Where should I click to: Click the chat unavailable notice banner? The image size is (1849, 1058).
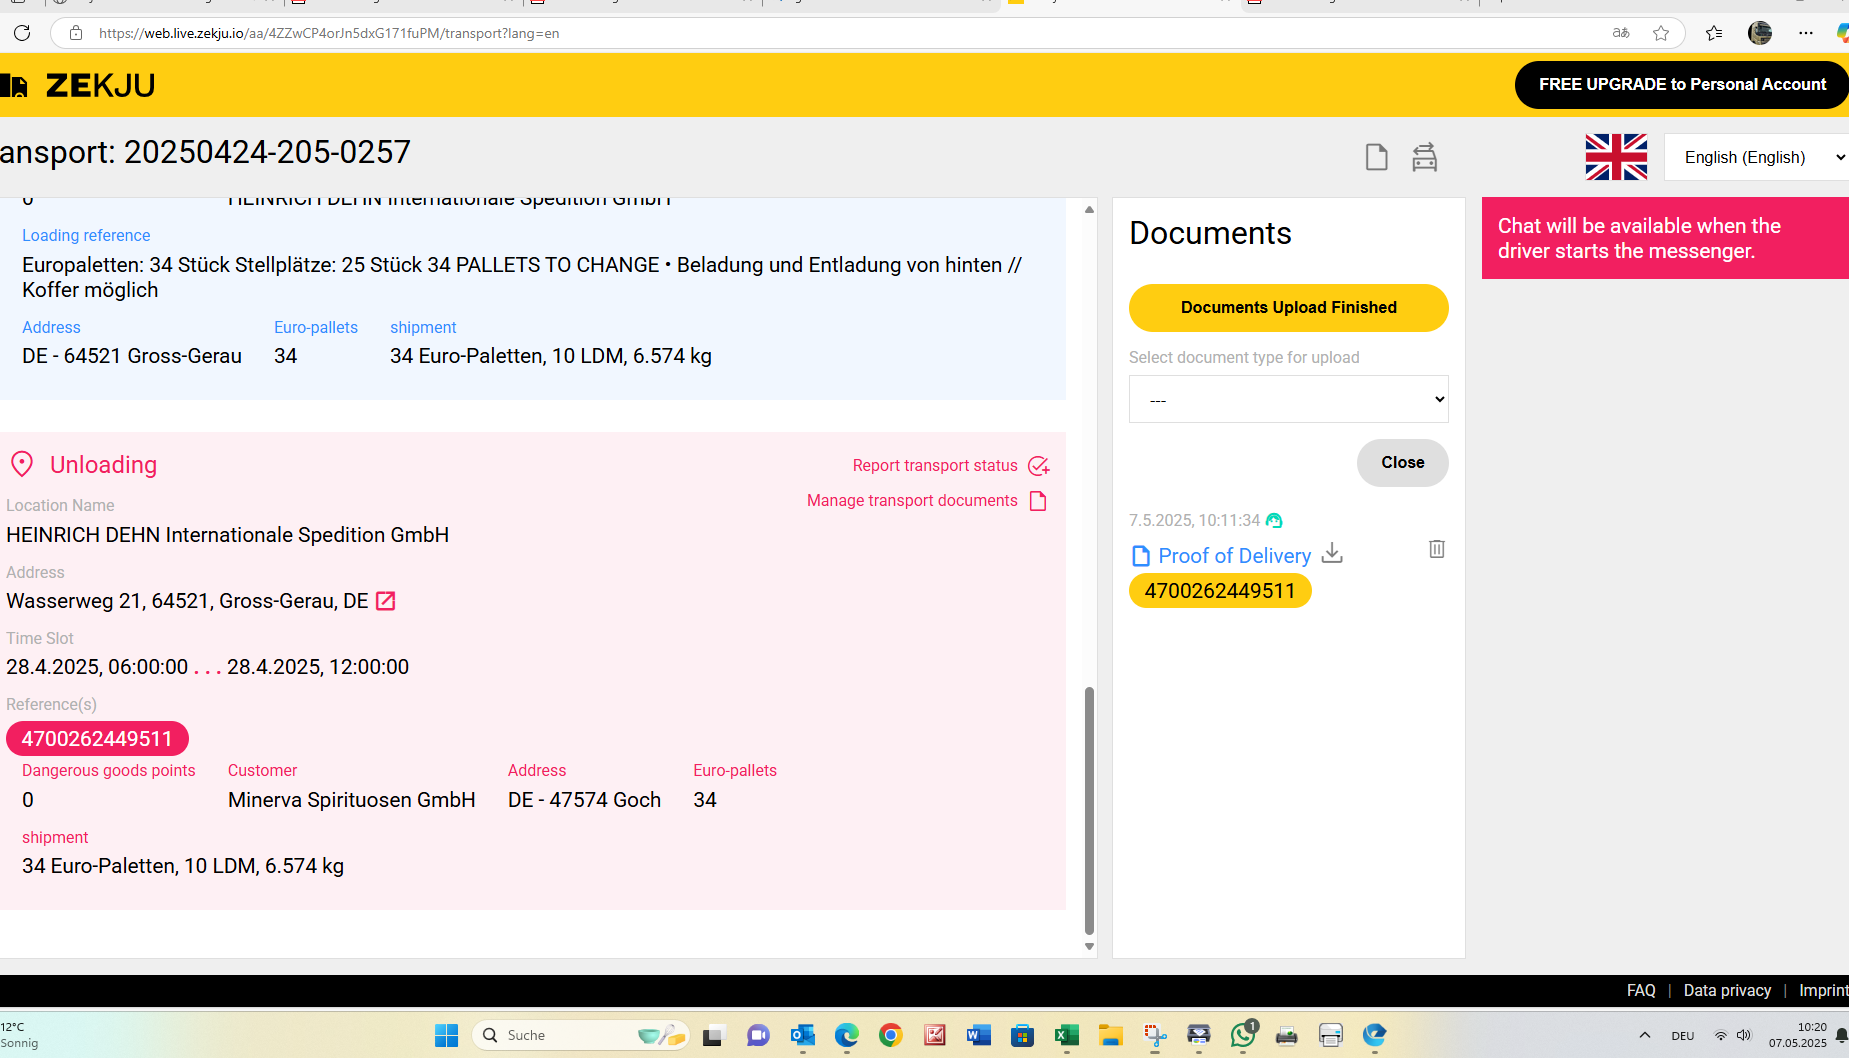(x=1664, y=238)
